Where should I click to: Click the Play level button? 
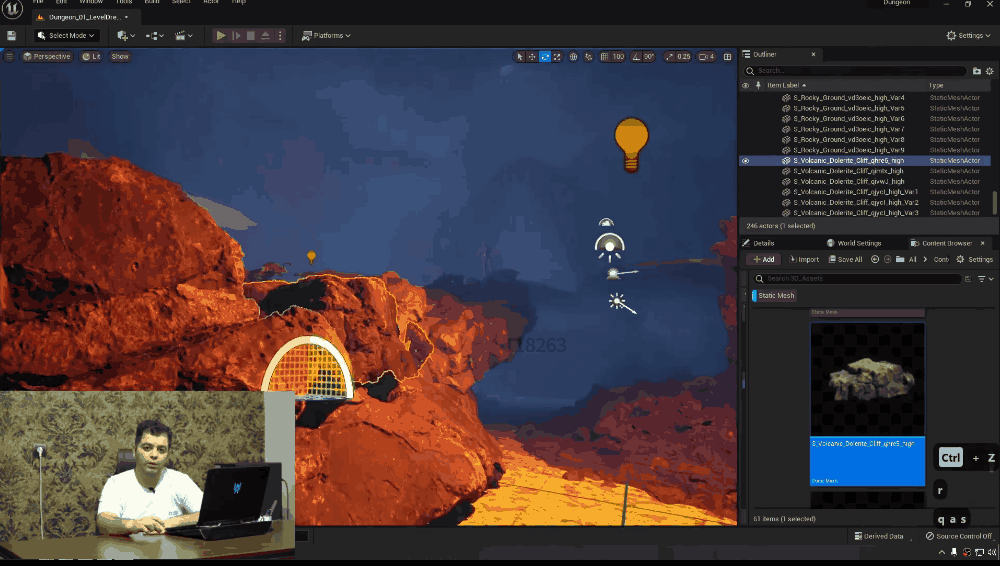[221, 35]
